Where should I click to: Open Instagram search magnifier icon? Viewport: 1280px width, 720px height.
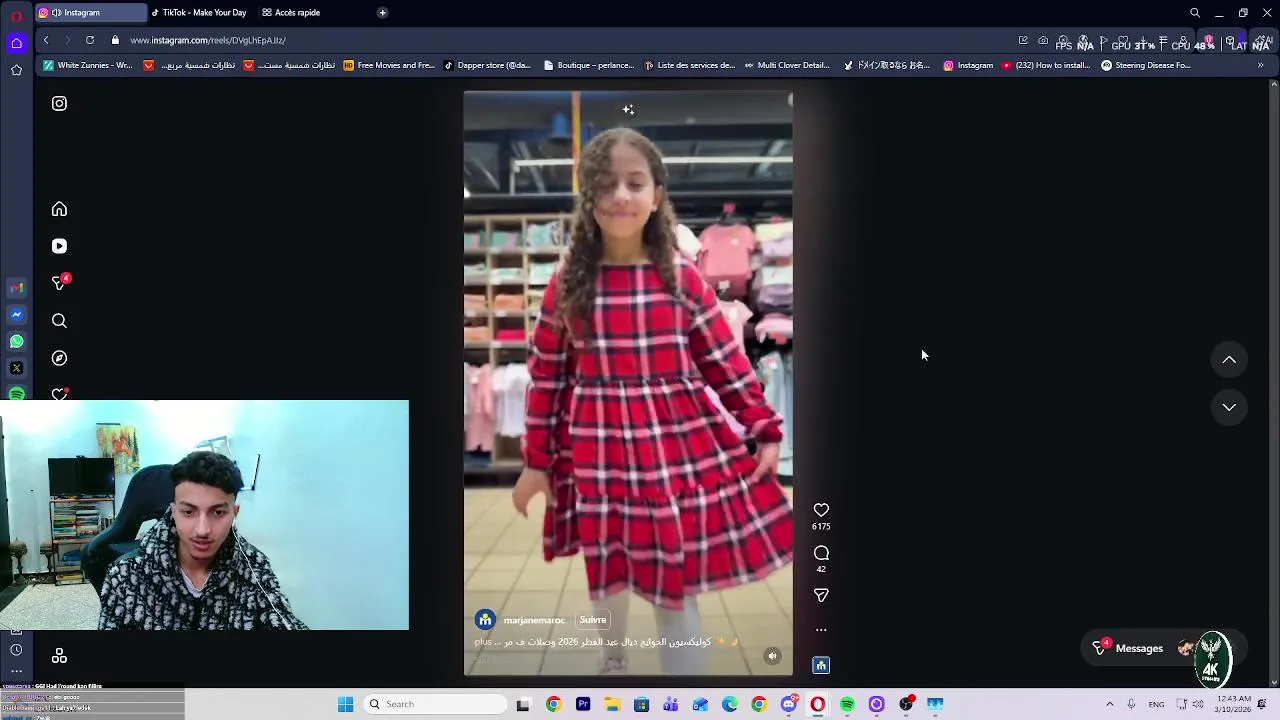coord(59,321)
